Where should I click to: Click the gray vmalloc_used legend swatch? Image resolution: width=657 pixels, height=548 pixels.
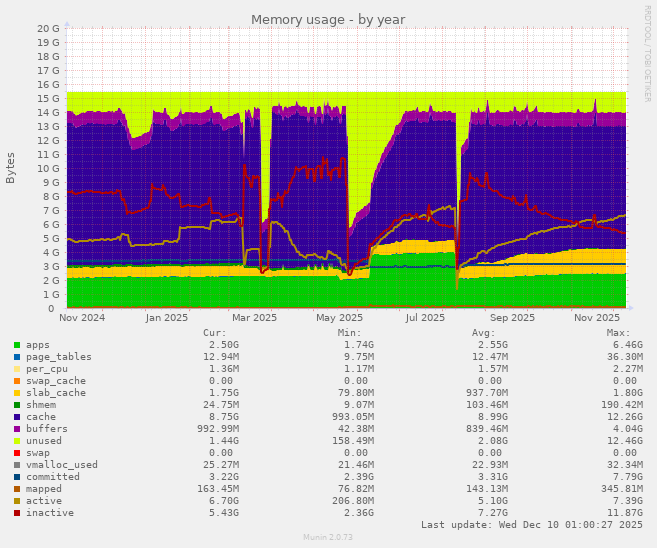pos(17,465)
